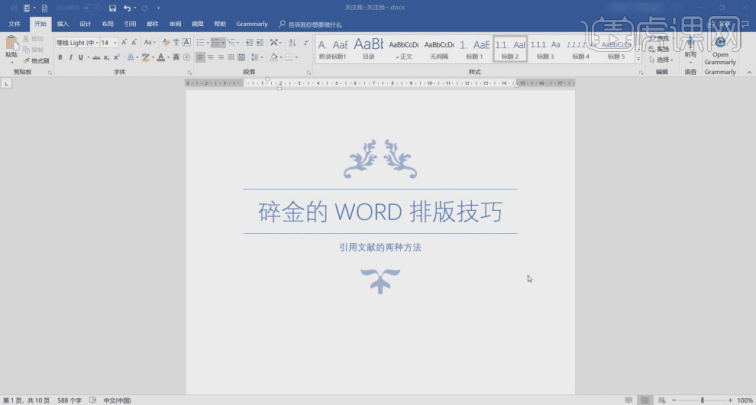
Task: Apply superscript formatting
Action: click(117, 57)
